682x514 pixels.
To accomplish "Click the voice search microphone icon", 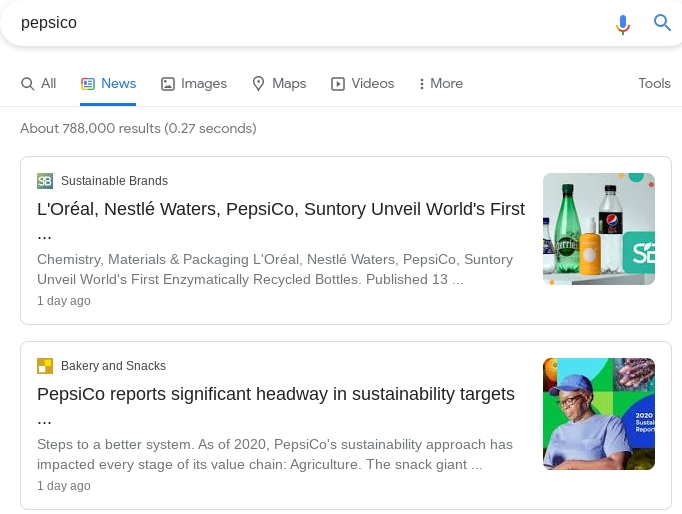I will 623,23.
